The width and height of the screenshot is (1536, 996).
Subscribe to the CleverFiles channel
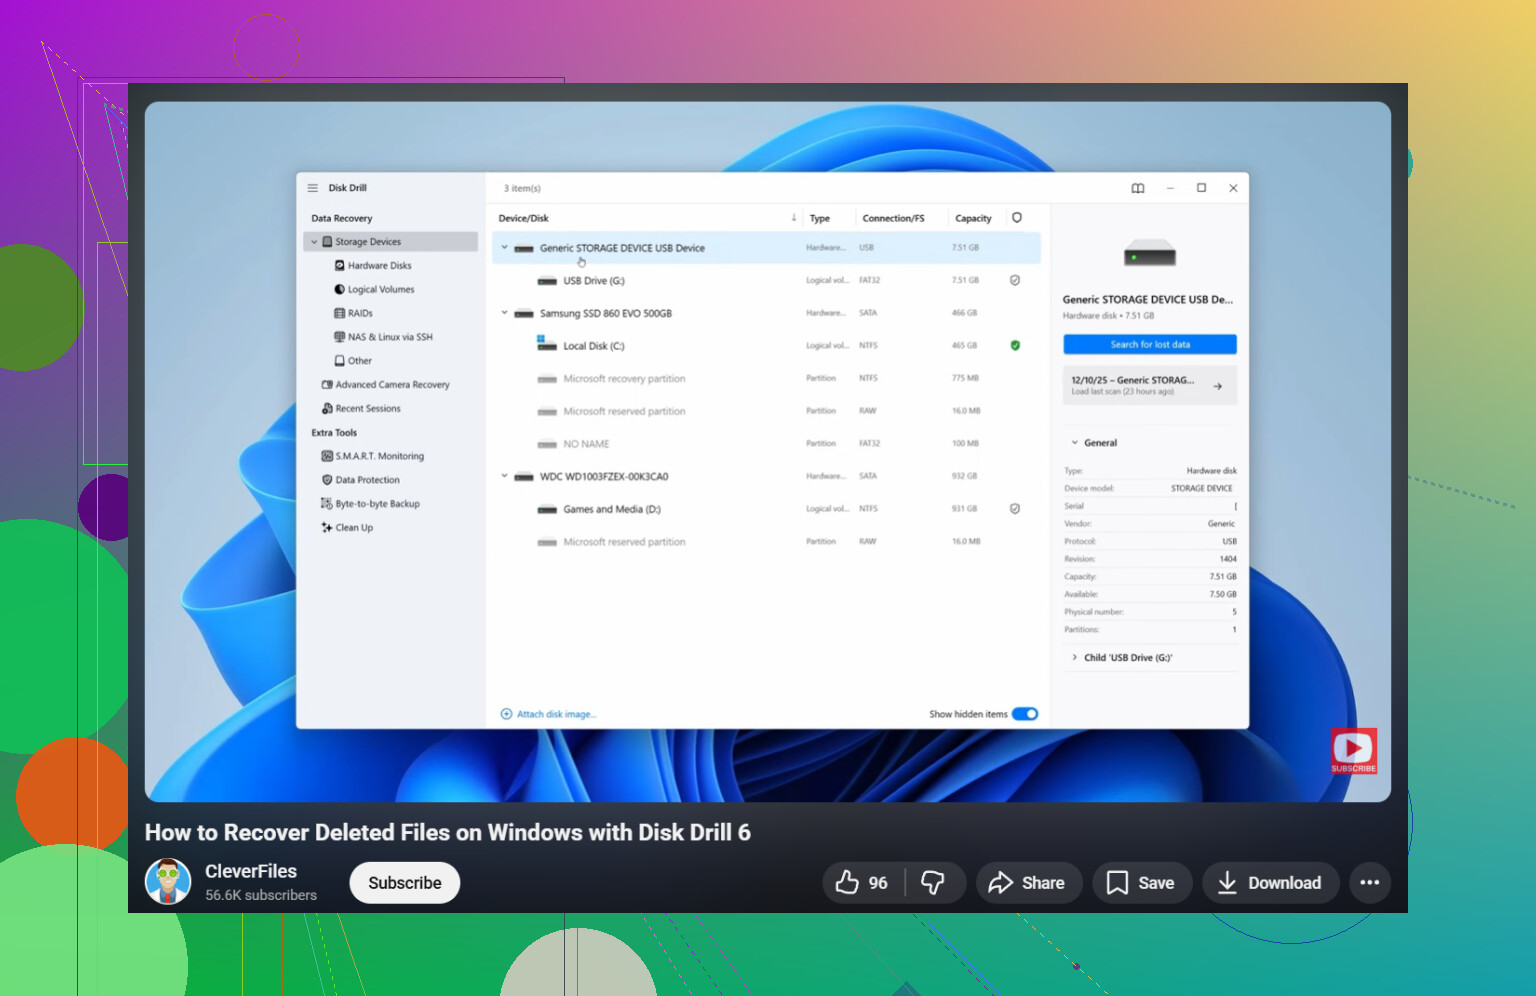[x=405, y=883]
